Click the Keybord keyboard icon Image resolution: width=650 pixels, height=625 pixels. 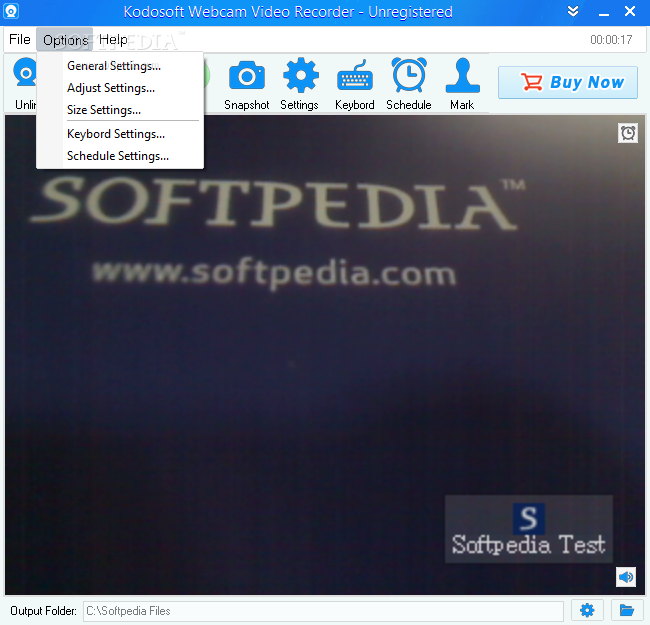coord(355,75)
